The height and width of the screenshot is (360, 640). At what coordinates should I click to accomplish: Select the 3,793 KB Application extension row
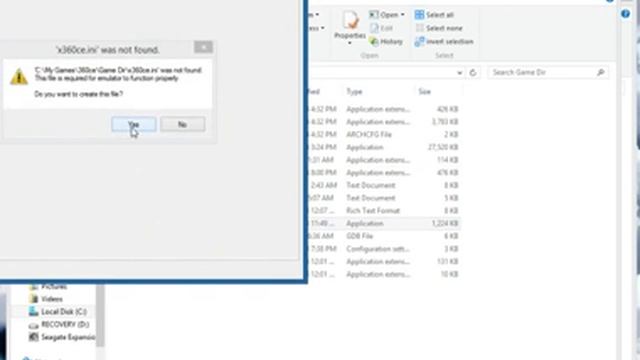(x=384, y=122)
